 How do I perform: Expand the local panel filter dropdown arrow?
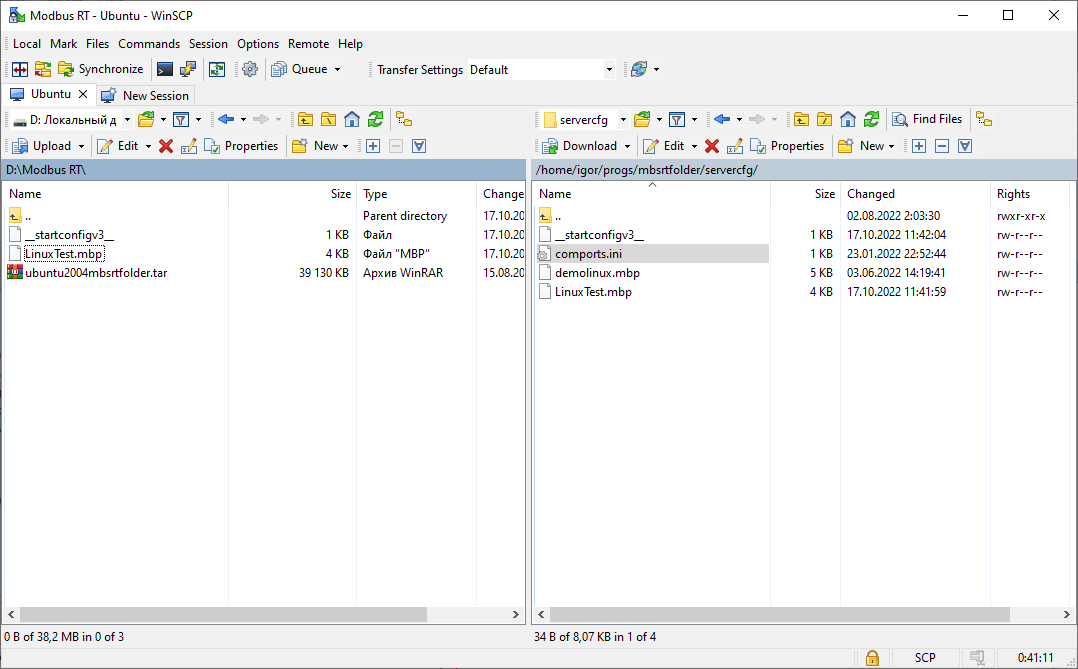tap(199, 120)
